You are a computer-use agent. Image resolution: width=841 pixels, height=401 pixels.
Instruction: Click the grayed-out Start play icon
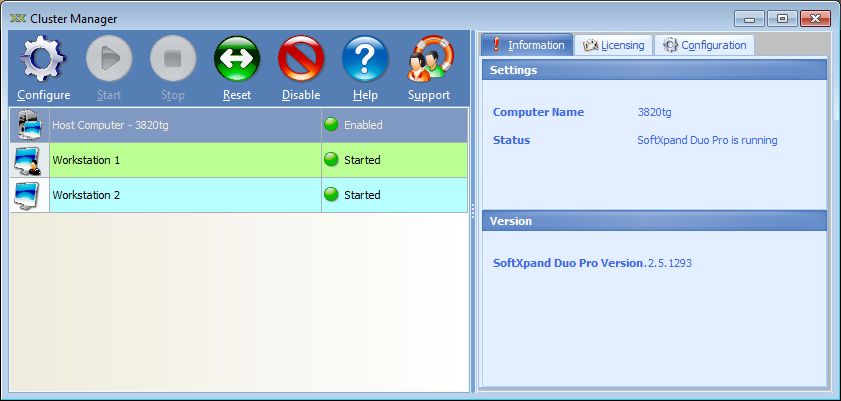coord(109,58)
